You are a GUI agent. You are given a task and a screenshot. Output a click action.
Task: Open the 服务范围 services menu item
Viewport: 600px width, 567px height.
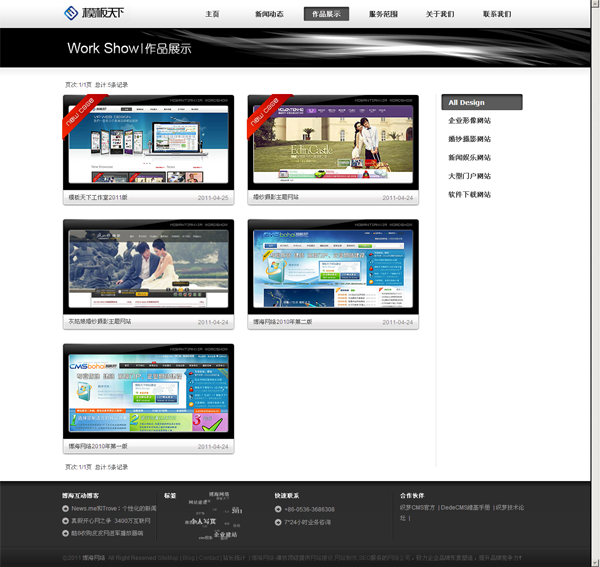click(x=383, y=14)
